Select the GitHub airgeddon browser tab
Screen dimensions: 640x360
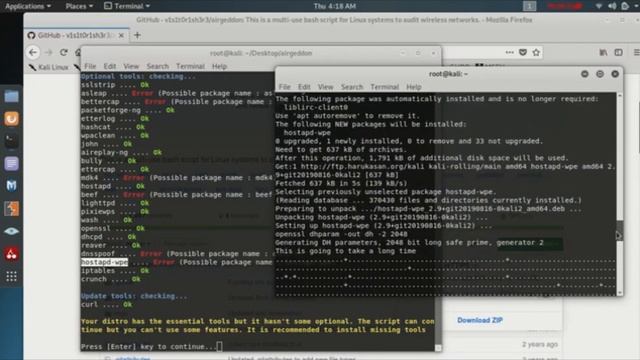click(x=76, y=36)
